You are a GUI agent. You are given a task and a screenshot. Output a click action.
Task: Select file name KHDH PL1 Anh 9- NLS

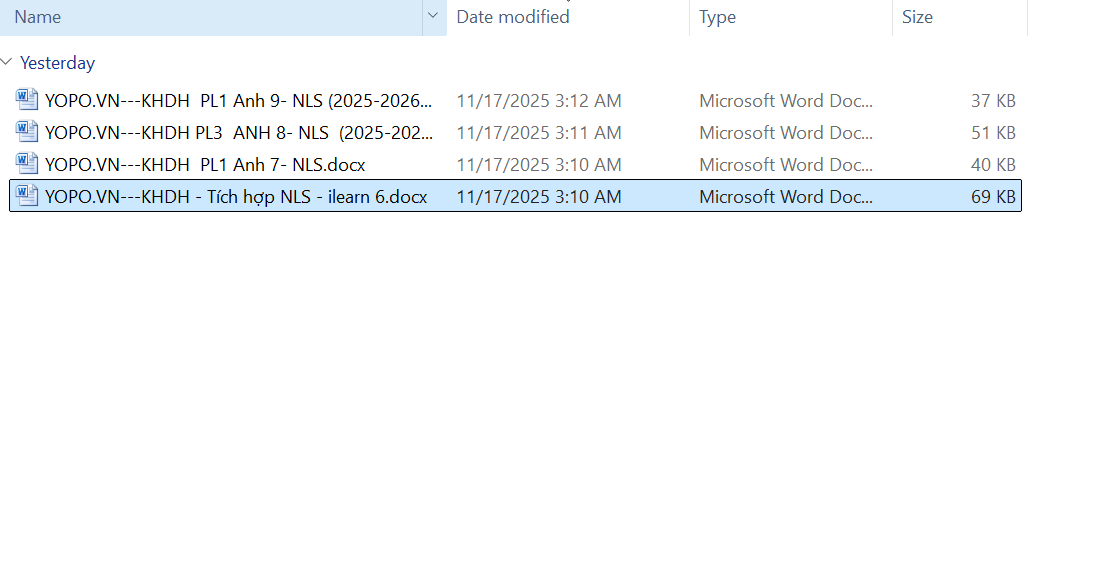coord(240,101)
